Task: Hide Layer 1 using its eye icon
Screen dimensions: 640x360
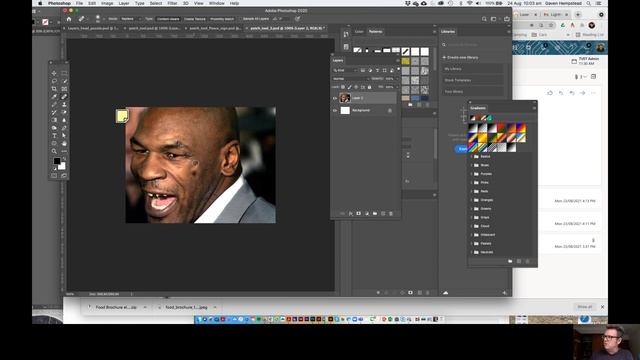Action: click(335, 98)
